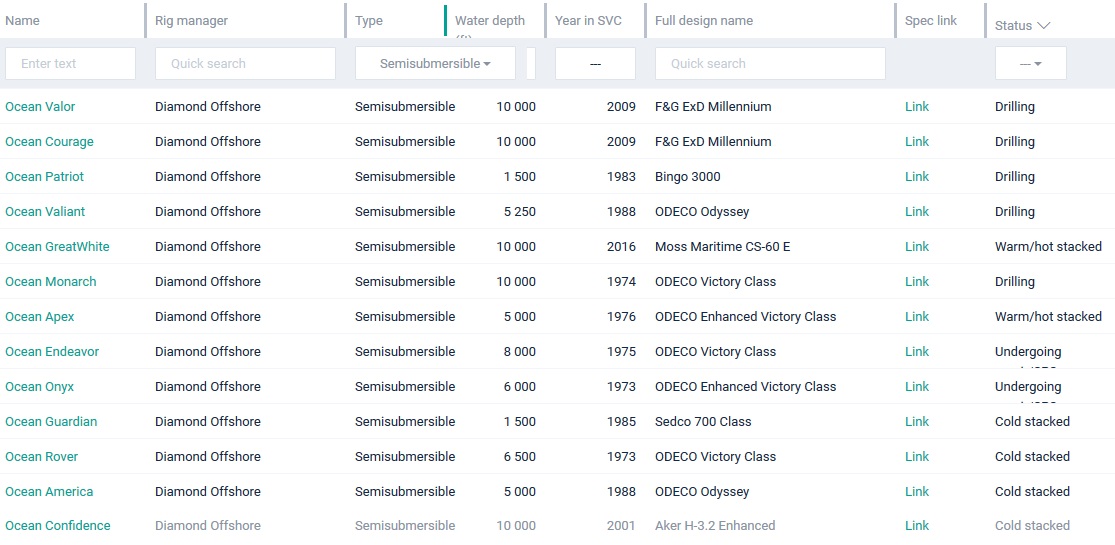This screenshot has width=1115, height=545.
Task: Select the Drilling status for Ocean Monarch
Action: click(x=1015, y=281)
